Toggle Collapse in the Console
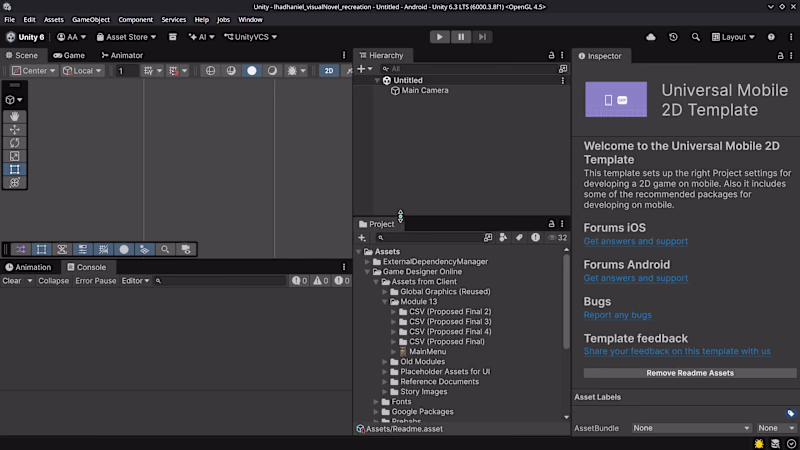800x450 pixels. pos(53,281)
